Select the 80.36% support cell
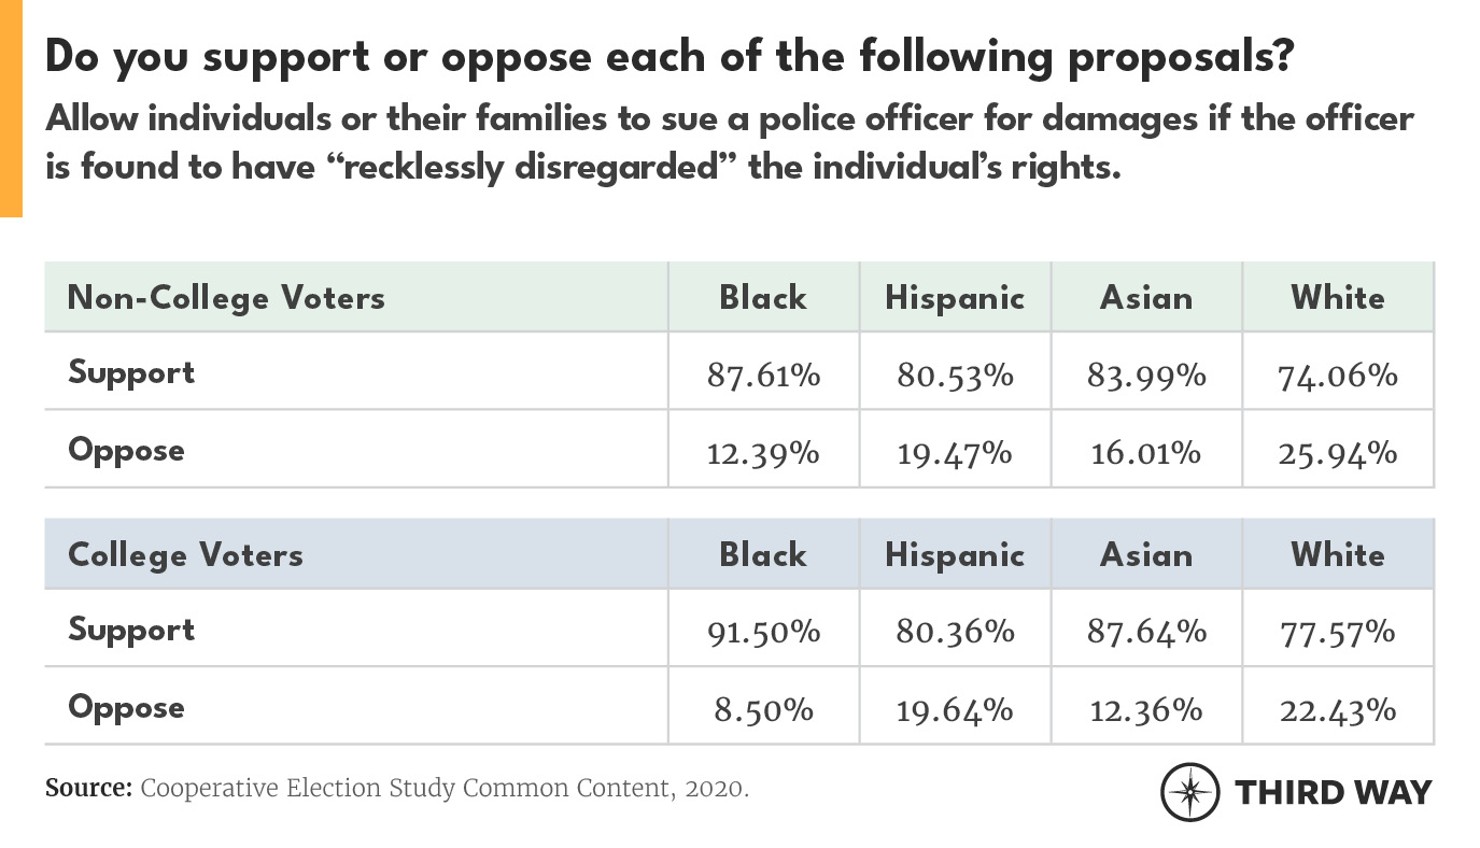The image size is (1480, 848). tap(954, 632)
